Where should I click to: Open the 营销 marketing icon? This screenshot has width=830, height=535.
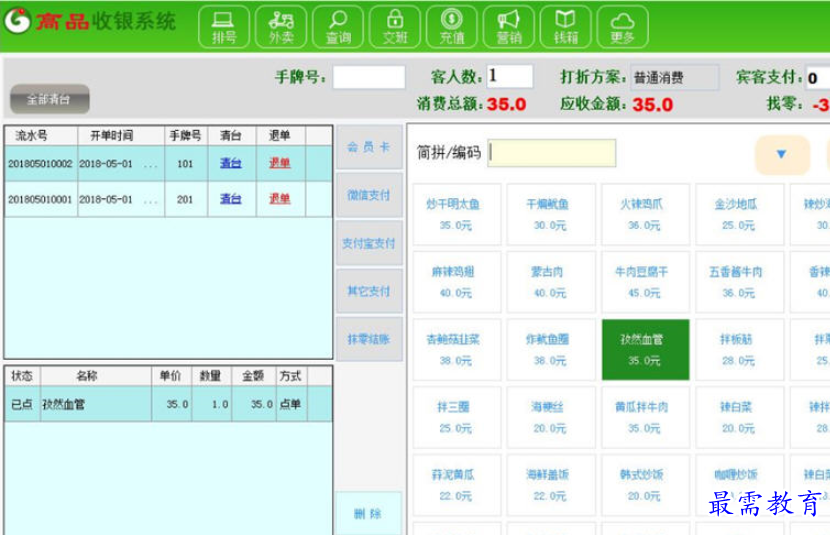pos(509,26)
